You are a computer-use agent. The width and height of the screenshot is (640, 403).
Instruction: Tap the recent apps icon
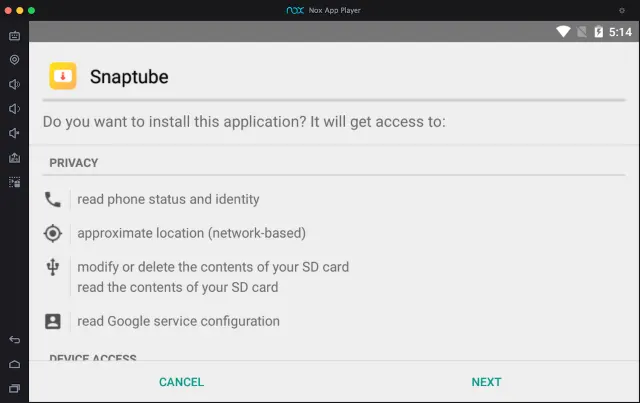[x=14, y=388]
